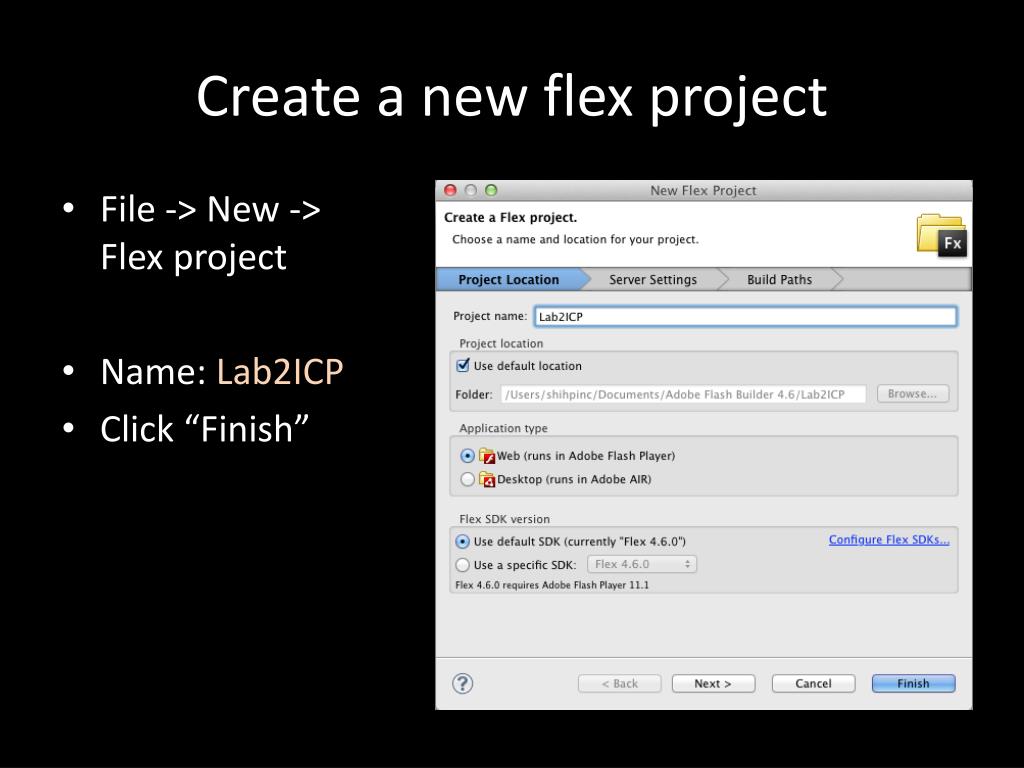This screenshot has height=768, width=1024.
Task: Click the Folder path field
Action: (x=684, y=394)
